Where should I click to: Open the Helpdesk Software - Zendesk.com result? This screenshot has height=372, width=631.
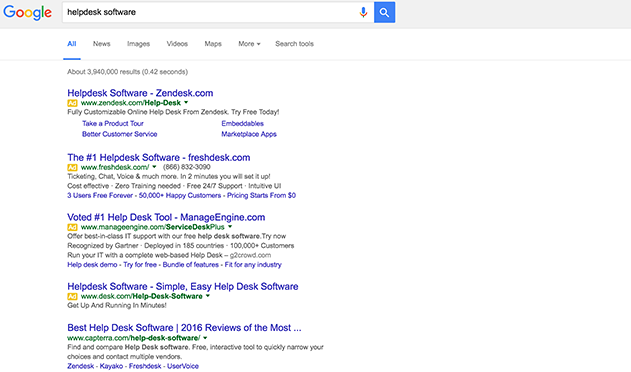[140, 93]
